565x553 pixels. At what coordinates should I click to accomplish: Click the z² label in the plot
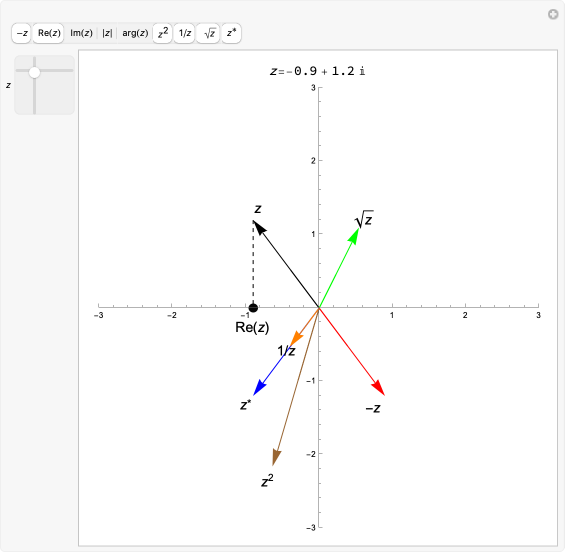(267, 481)
